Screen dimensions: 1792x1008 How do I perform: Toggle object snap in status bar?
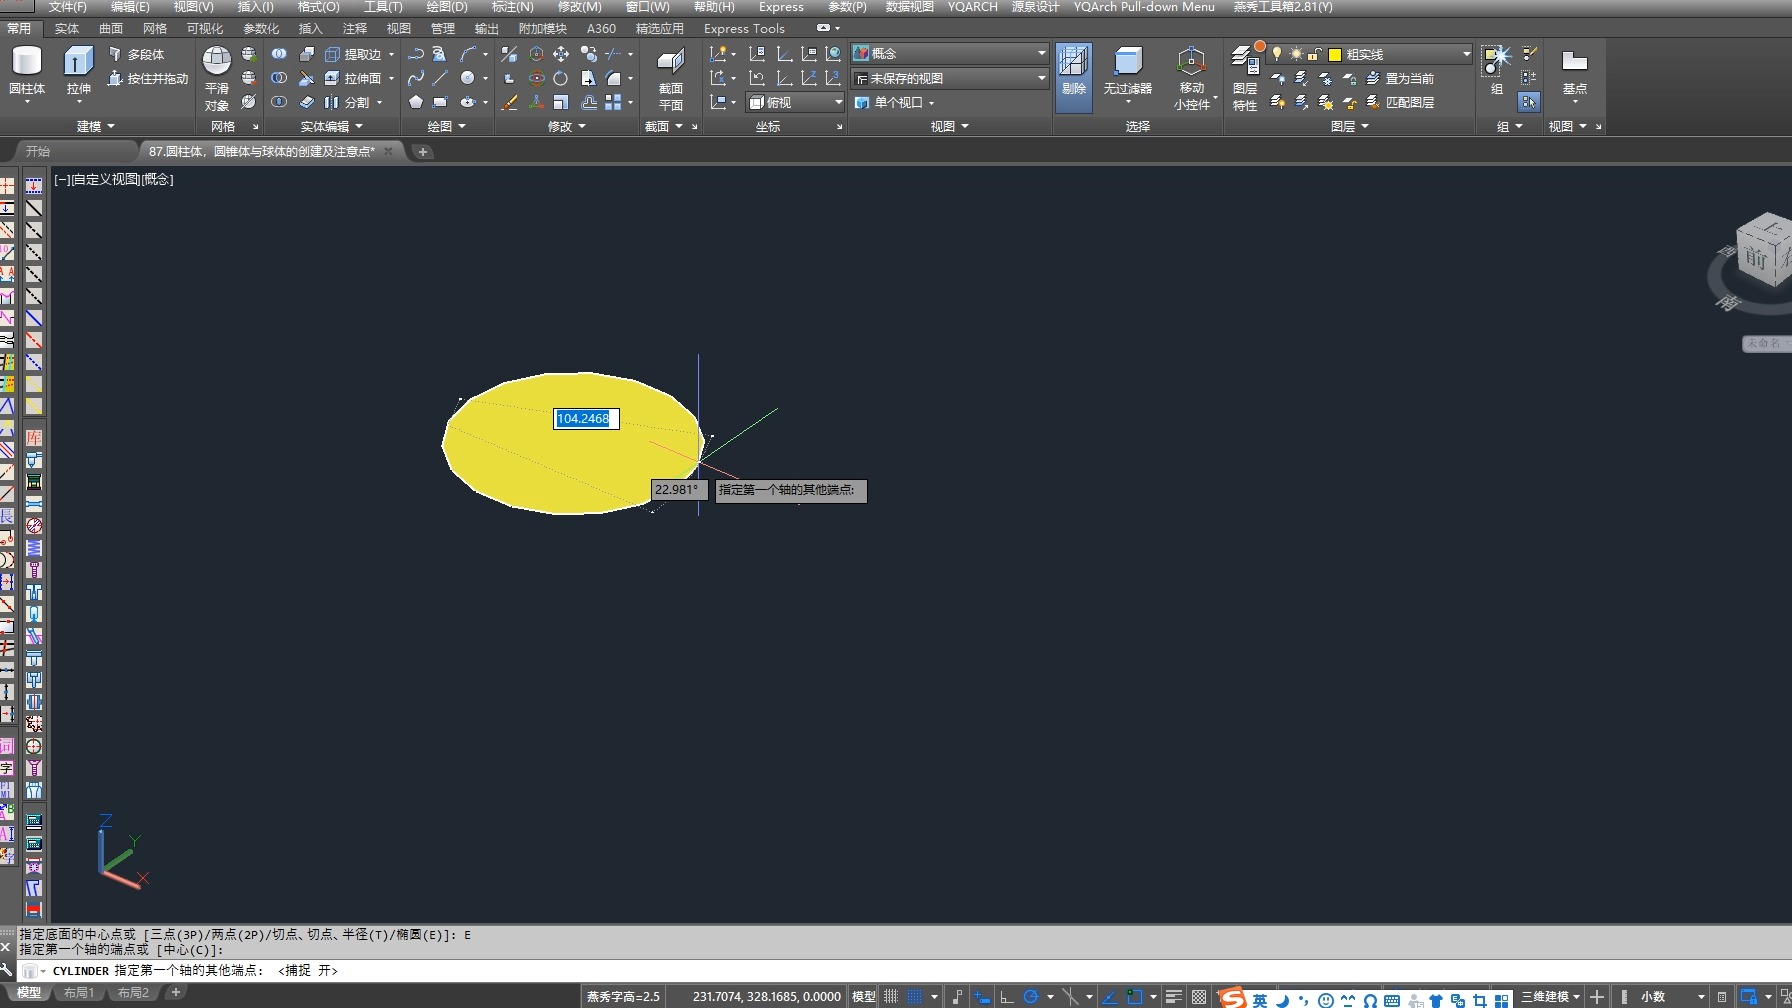pos(1134,997)
